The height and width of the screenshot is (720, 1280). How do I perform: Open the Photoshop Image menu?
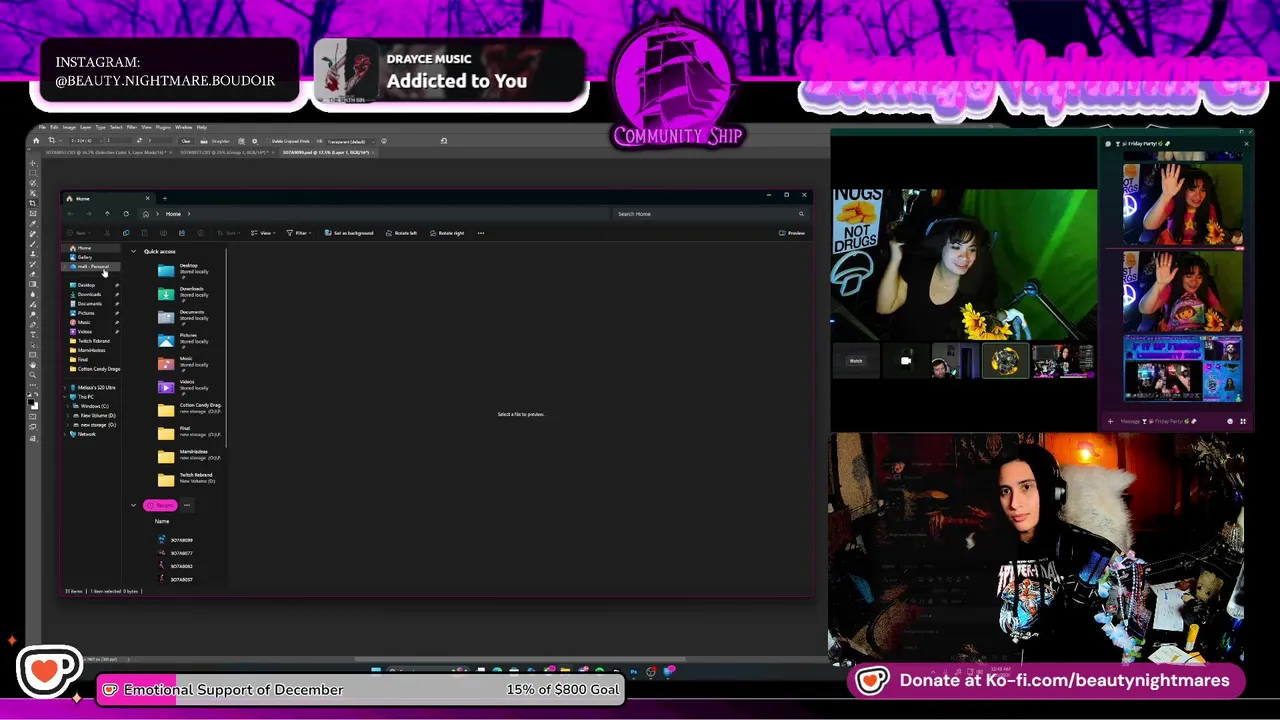click(69, 127)
